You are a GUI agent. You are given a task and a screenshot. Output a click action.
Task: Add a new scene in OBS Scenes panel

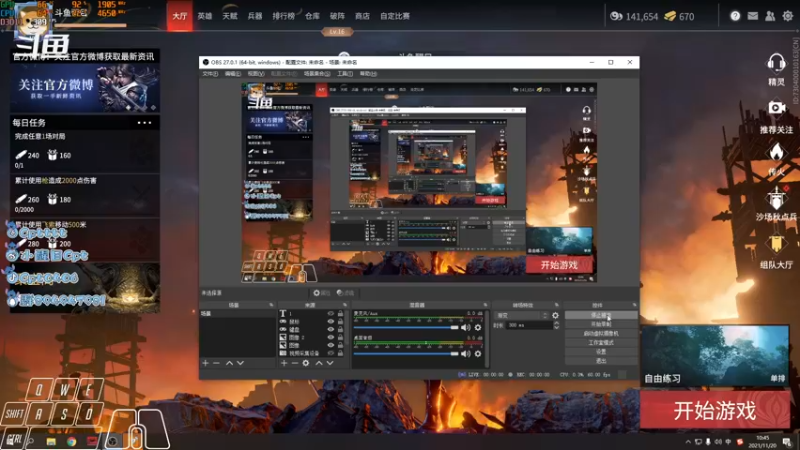pos(206,363)
